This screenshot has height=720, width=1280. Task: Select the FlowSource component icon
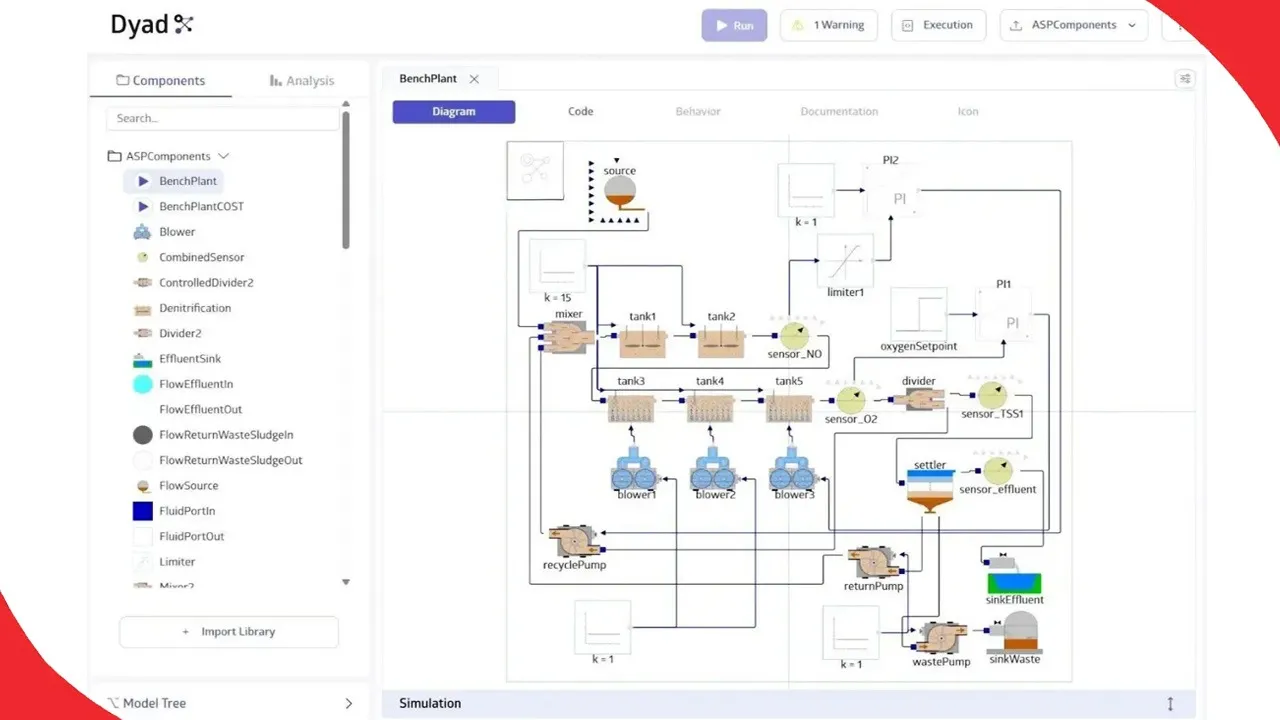click(141, 485)
